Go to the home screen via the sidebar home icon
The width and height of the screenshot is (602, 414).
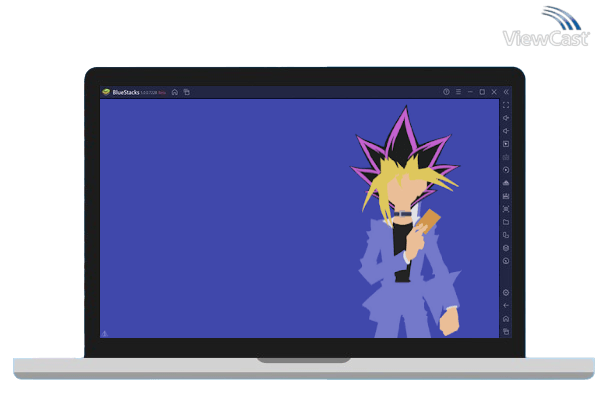(506, 319)
